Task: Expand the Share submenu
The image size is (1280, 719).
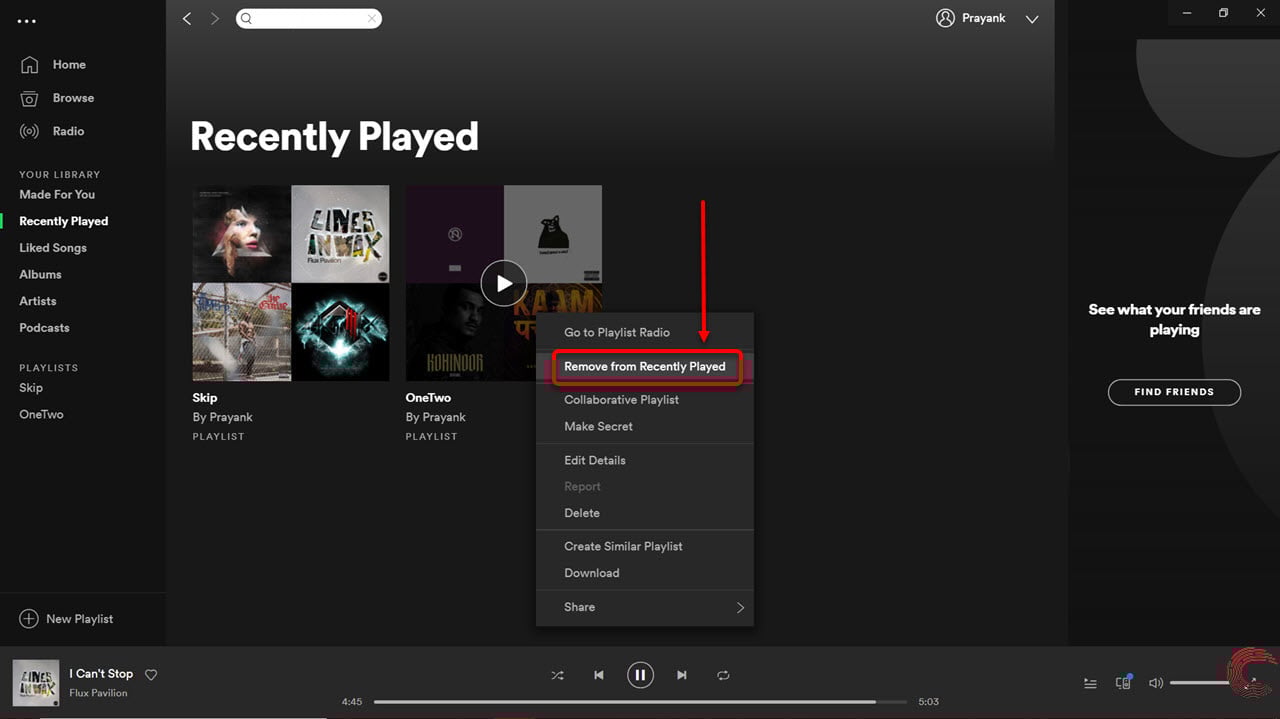Action: 645,607
